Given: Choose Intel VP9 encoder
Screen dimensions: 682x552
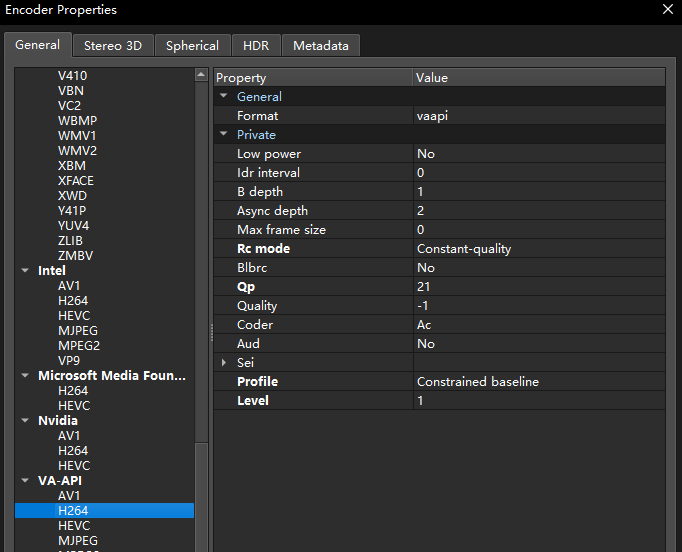Looking at the screenshot, I should tap(69, 361).
